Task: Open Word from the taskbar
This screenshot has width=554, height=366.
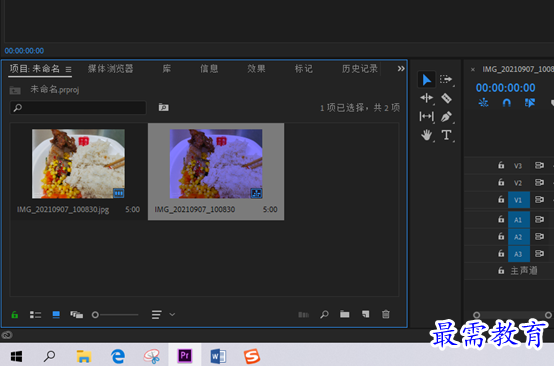Action: [x=218, y=356]
